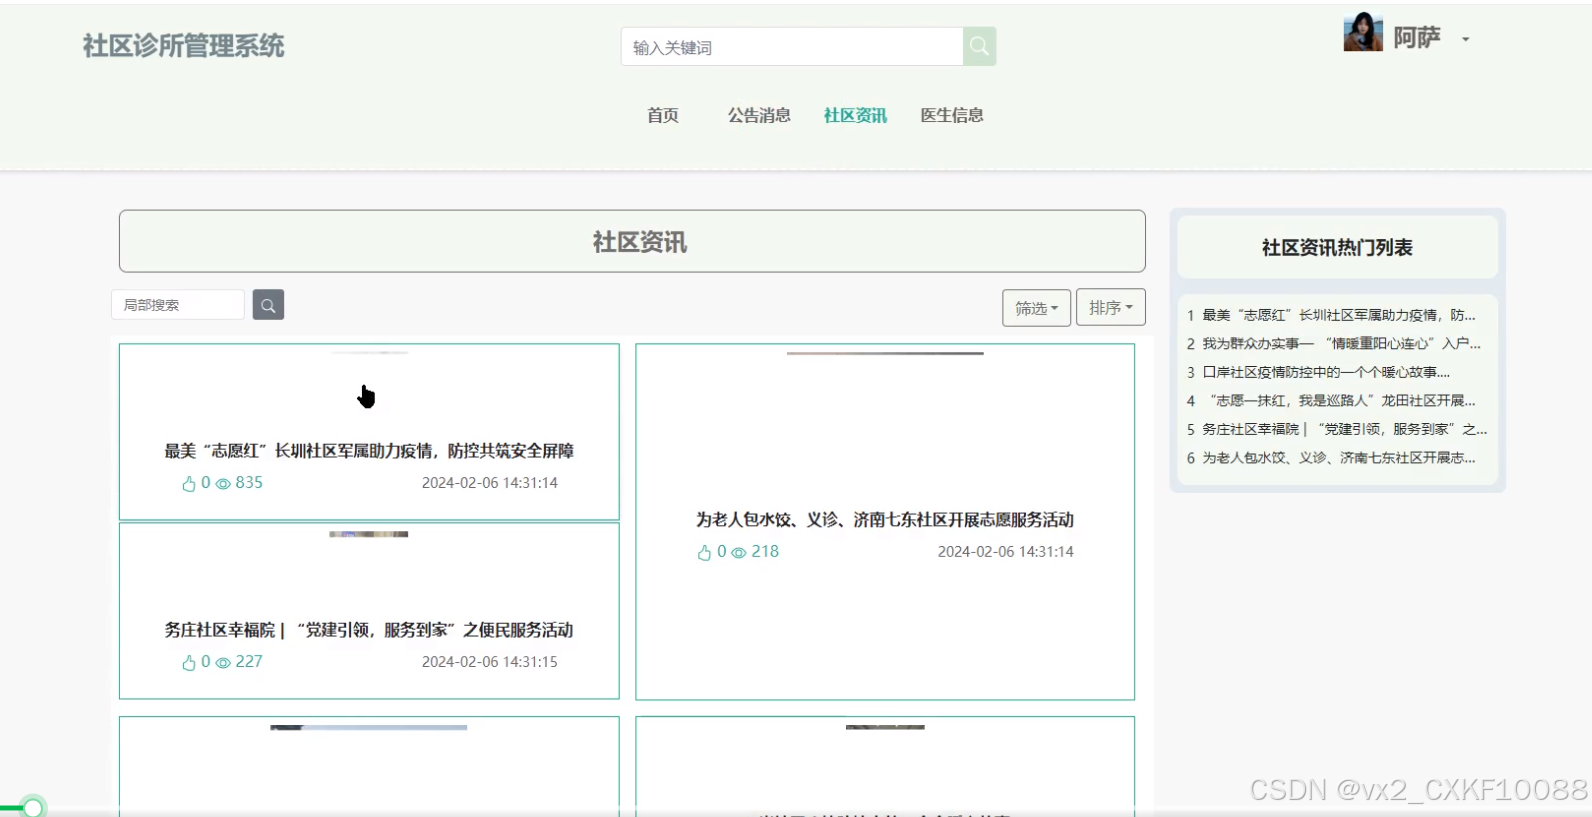Select the 社区资讯 navigation tab
Viewport: 1592px width, 817px height.
(855, 115)
